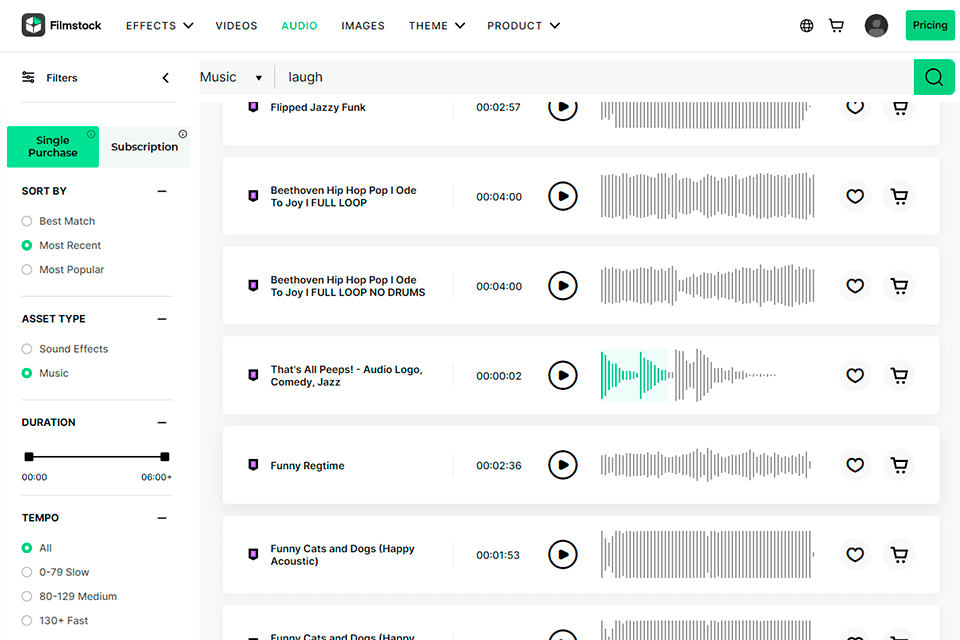Click the Filmstock logo
This screenshot has width=960, height=640.
point(62,26)
